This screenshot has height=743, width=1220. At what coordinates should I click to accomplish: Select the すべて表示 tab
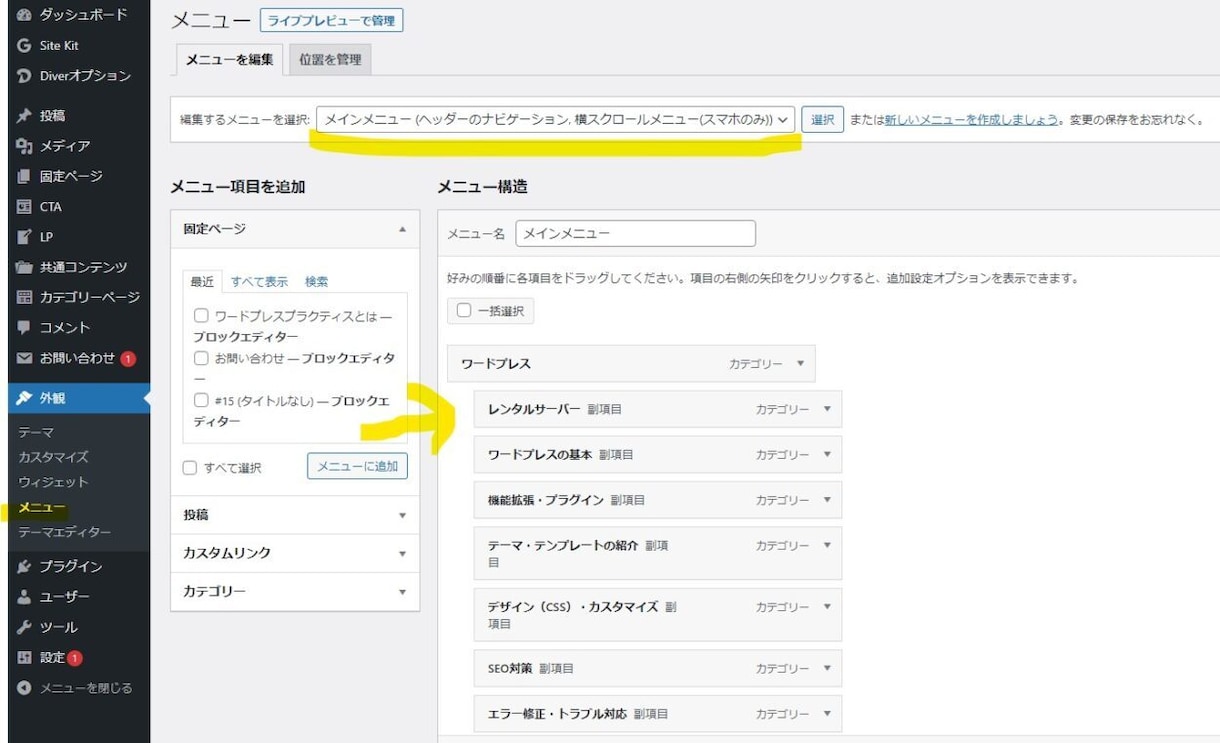pyautogui.click(x=259, y=282)
